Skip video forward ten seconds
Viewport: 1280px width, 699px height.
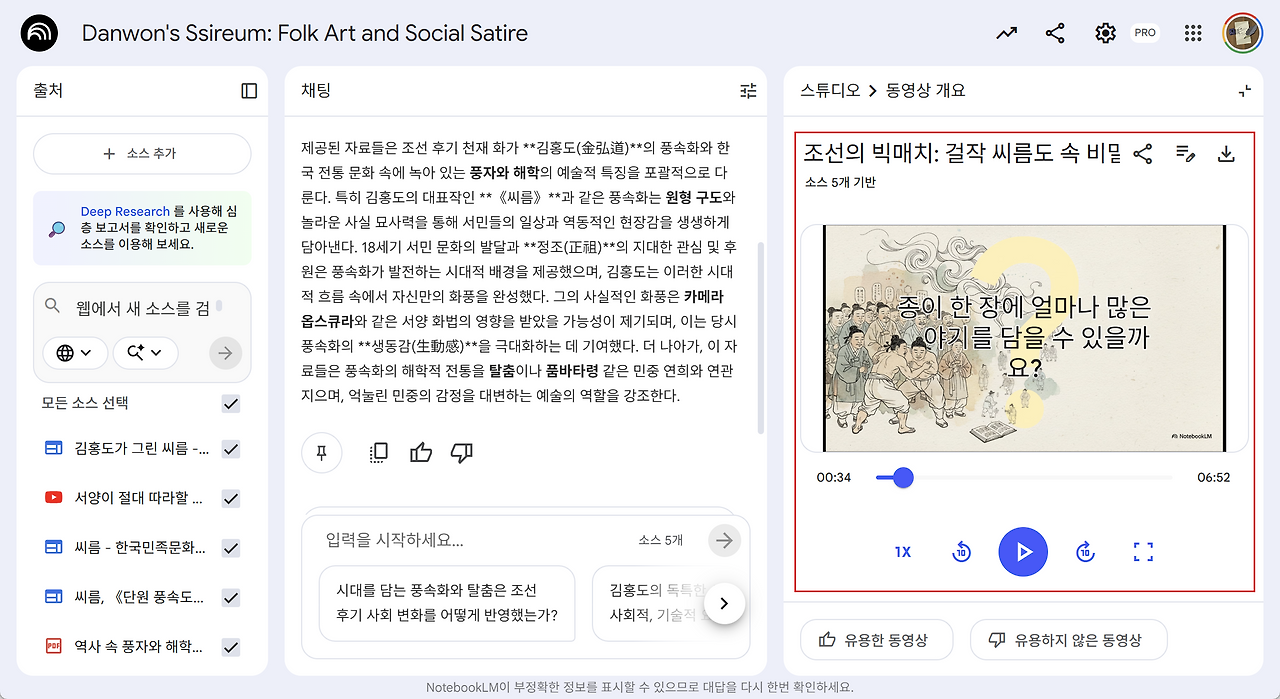point(1085,552)
